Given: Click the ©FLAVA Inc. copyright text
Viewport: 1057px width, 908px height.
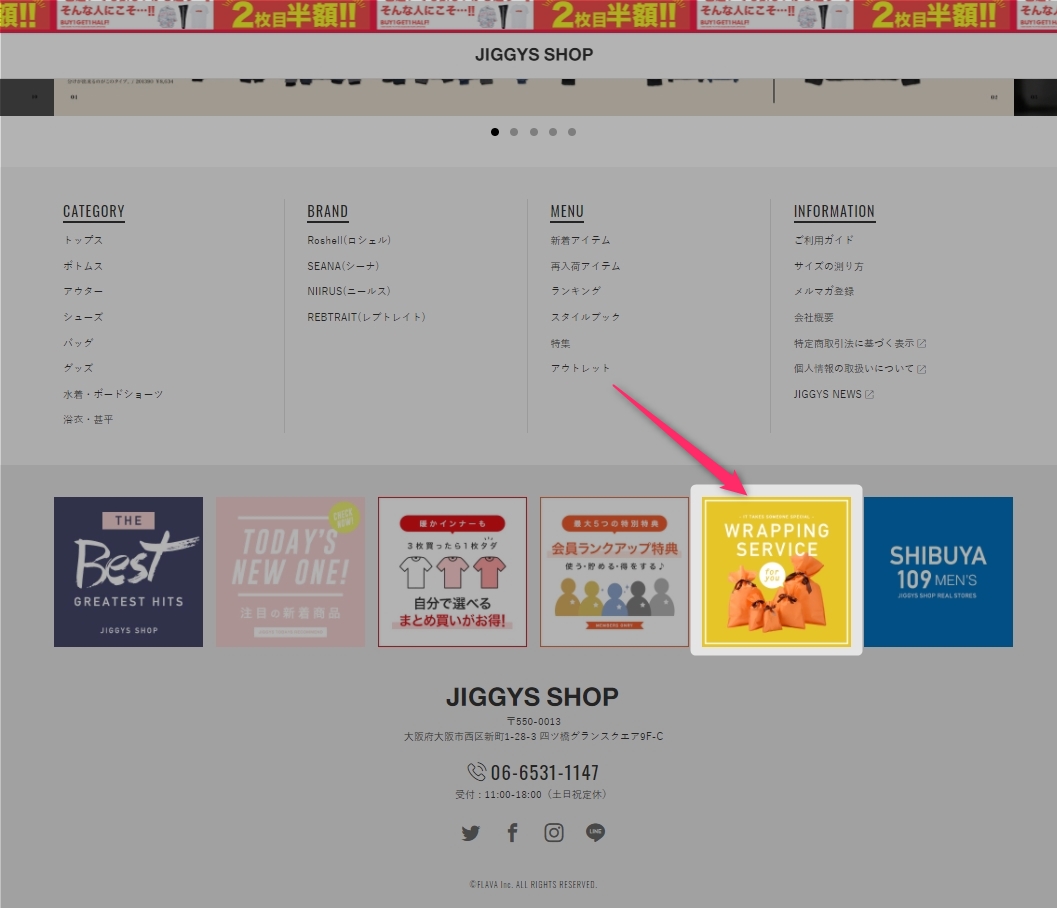Looking at the screenshot, I should pyautogui.click(x=533, y=884).
